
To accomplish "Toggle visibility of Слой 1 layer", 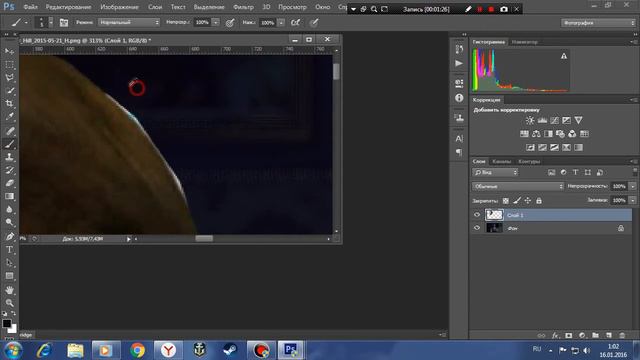I will click(477, 215).
